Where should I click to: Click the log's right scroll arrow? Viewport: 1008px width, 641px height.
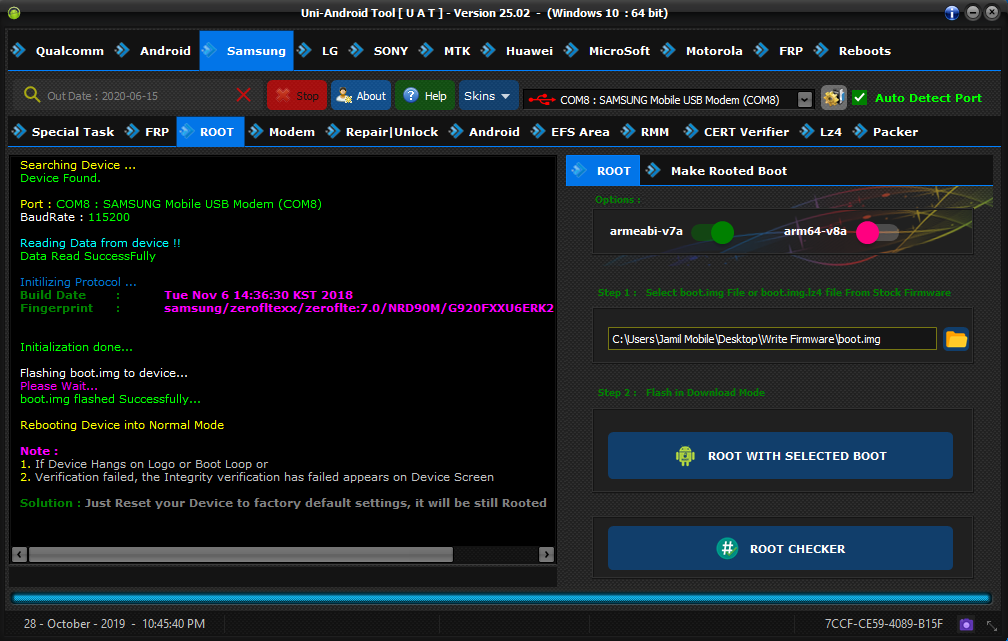coord(546,554)
